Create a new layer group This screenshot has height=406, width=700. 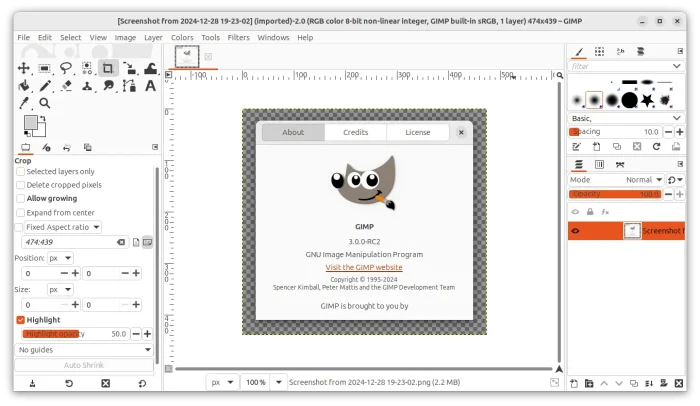[x=589, y=383]
